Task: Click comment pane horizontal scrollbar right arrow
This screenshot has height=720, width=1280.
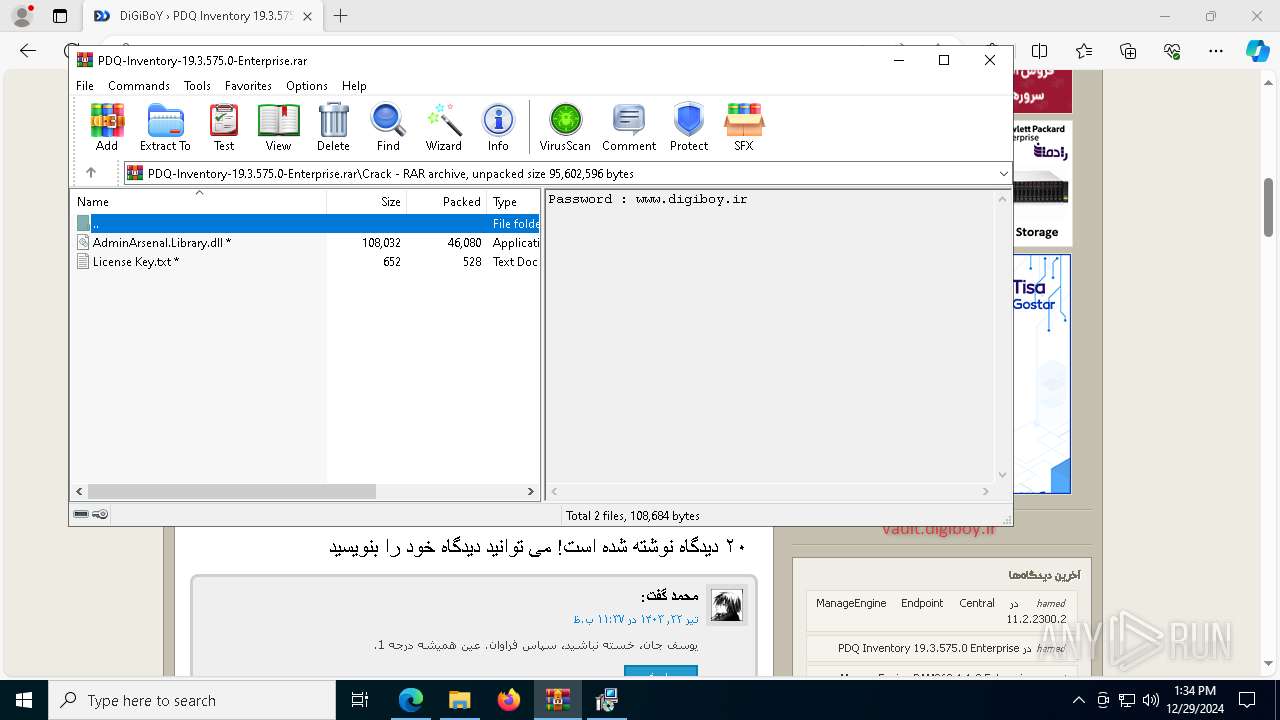Action: click(985, 491)
